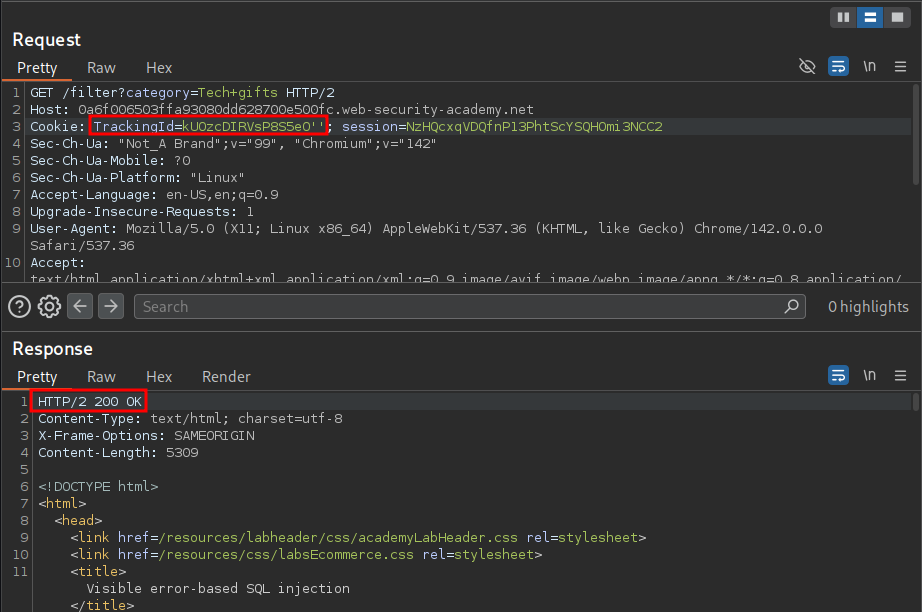Open the Request panel hamburger menu
The width and height of the screenshot is (922, 612).
[900, 67]
